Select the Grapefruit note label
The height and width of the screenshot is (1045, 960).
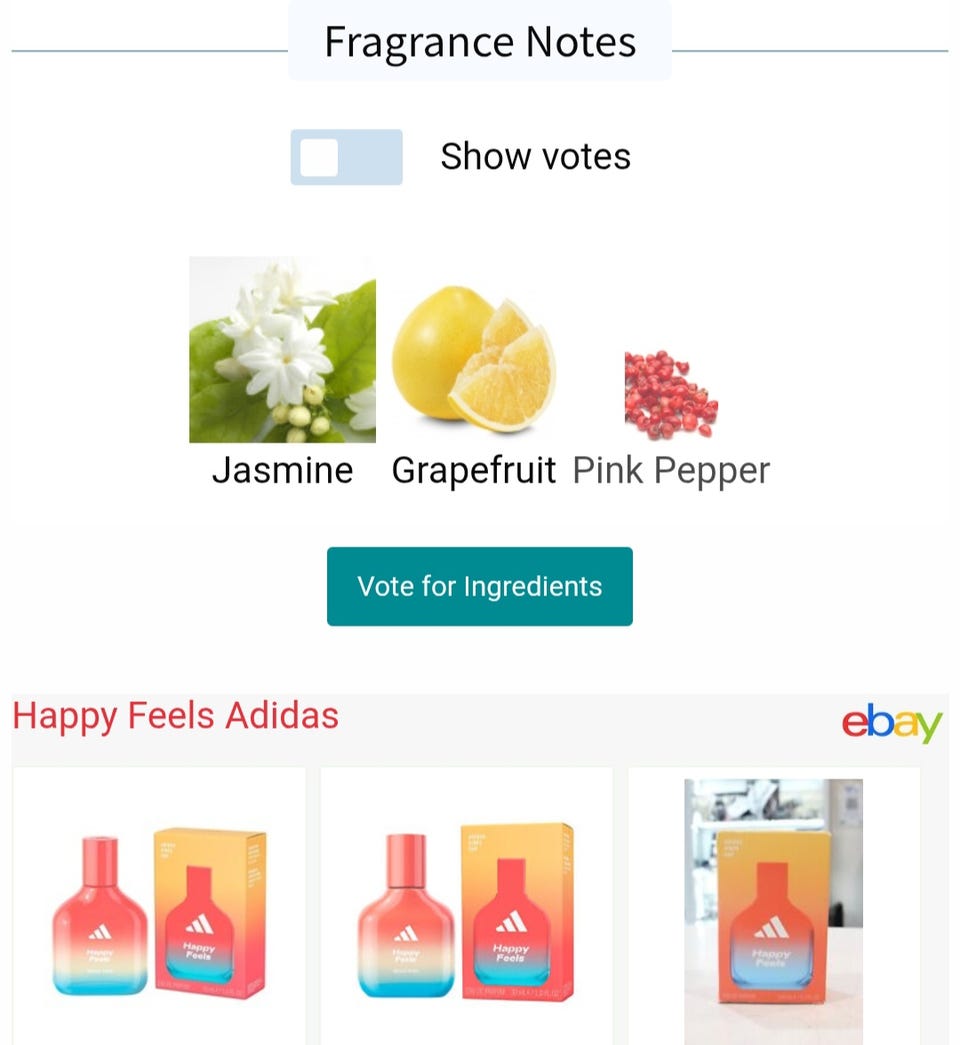474,471
